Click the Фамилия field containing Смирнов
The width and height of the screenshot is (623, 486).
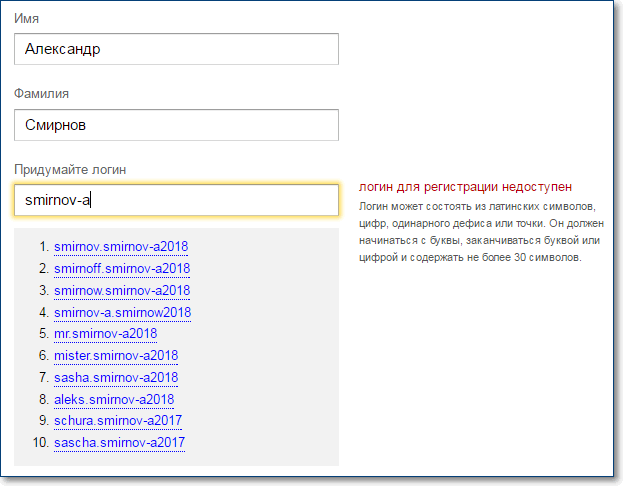click(x=176, y=125)
